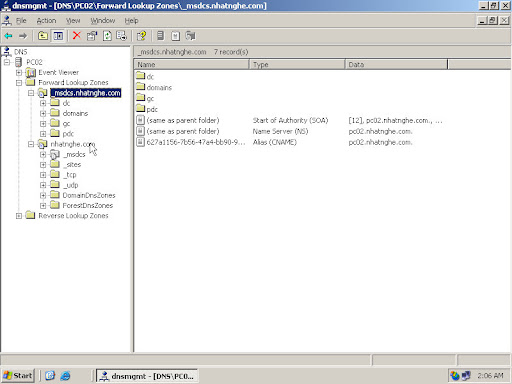Click the dnsmgmt taskbar button
512x384 pixels.
click(x=147, y=376)
